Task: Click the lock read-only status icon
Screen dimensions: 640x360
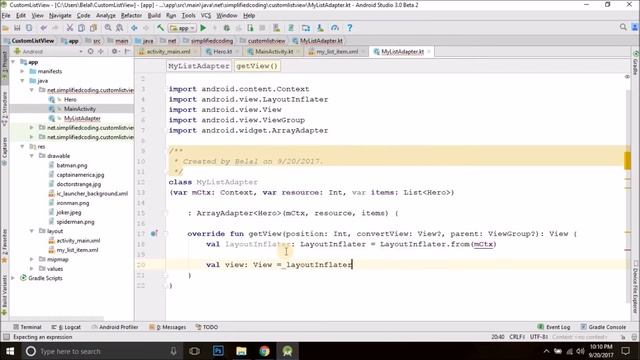Action: 623,337
